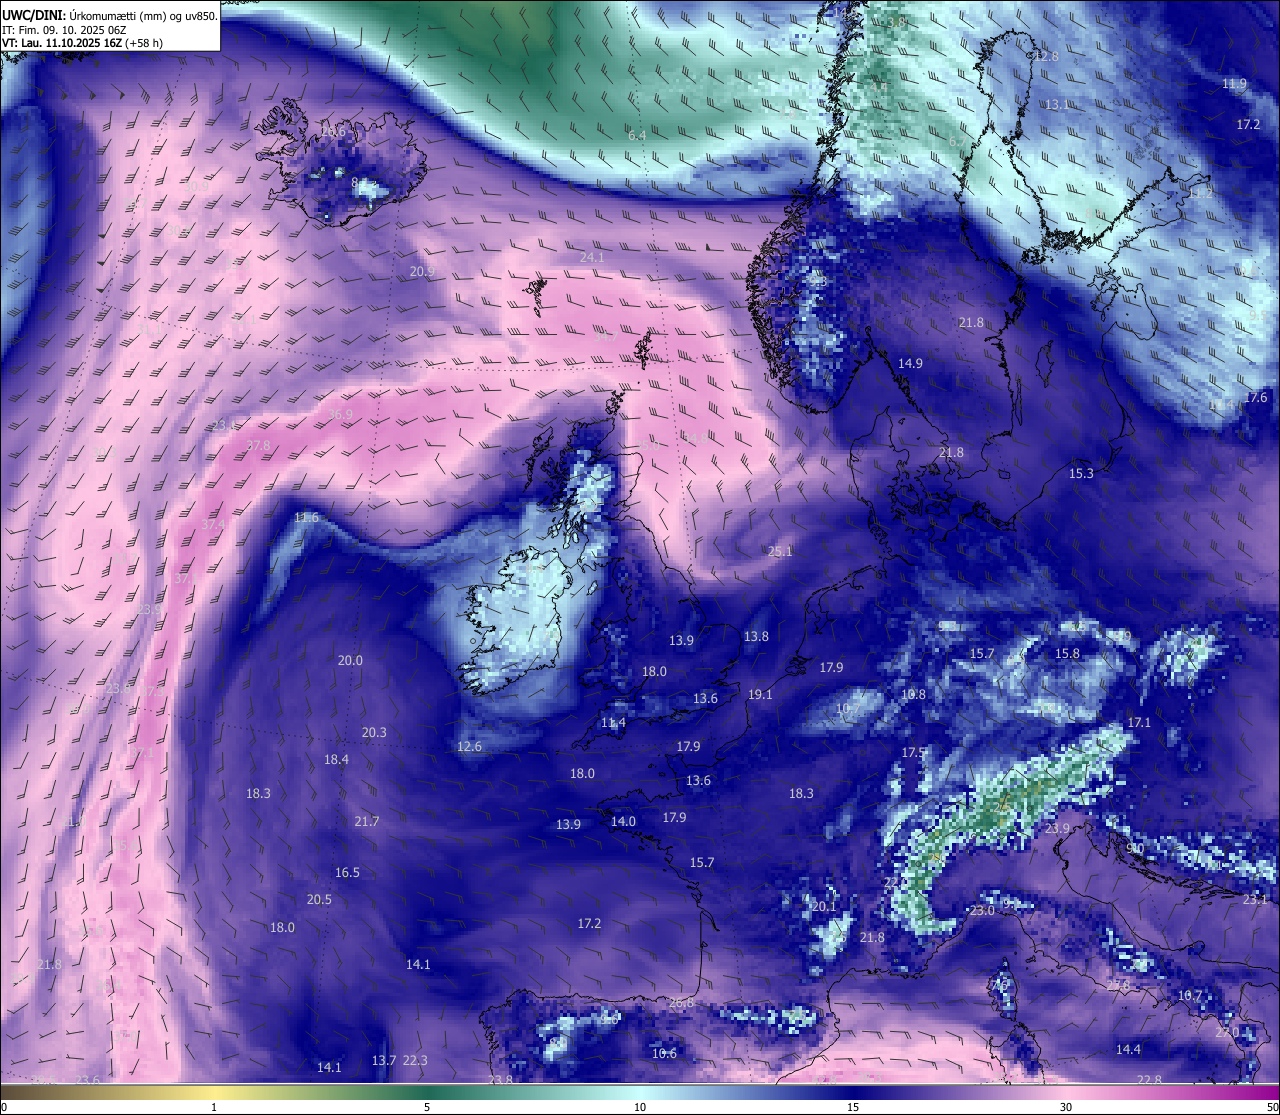Click the 20.9 value south of Iceland
The width and height of the screenshot is (1280, 1115).
point(422,271)
